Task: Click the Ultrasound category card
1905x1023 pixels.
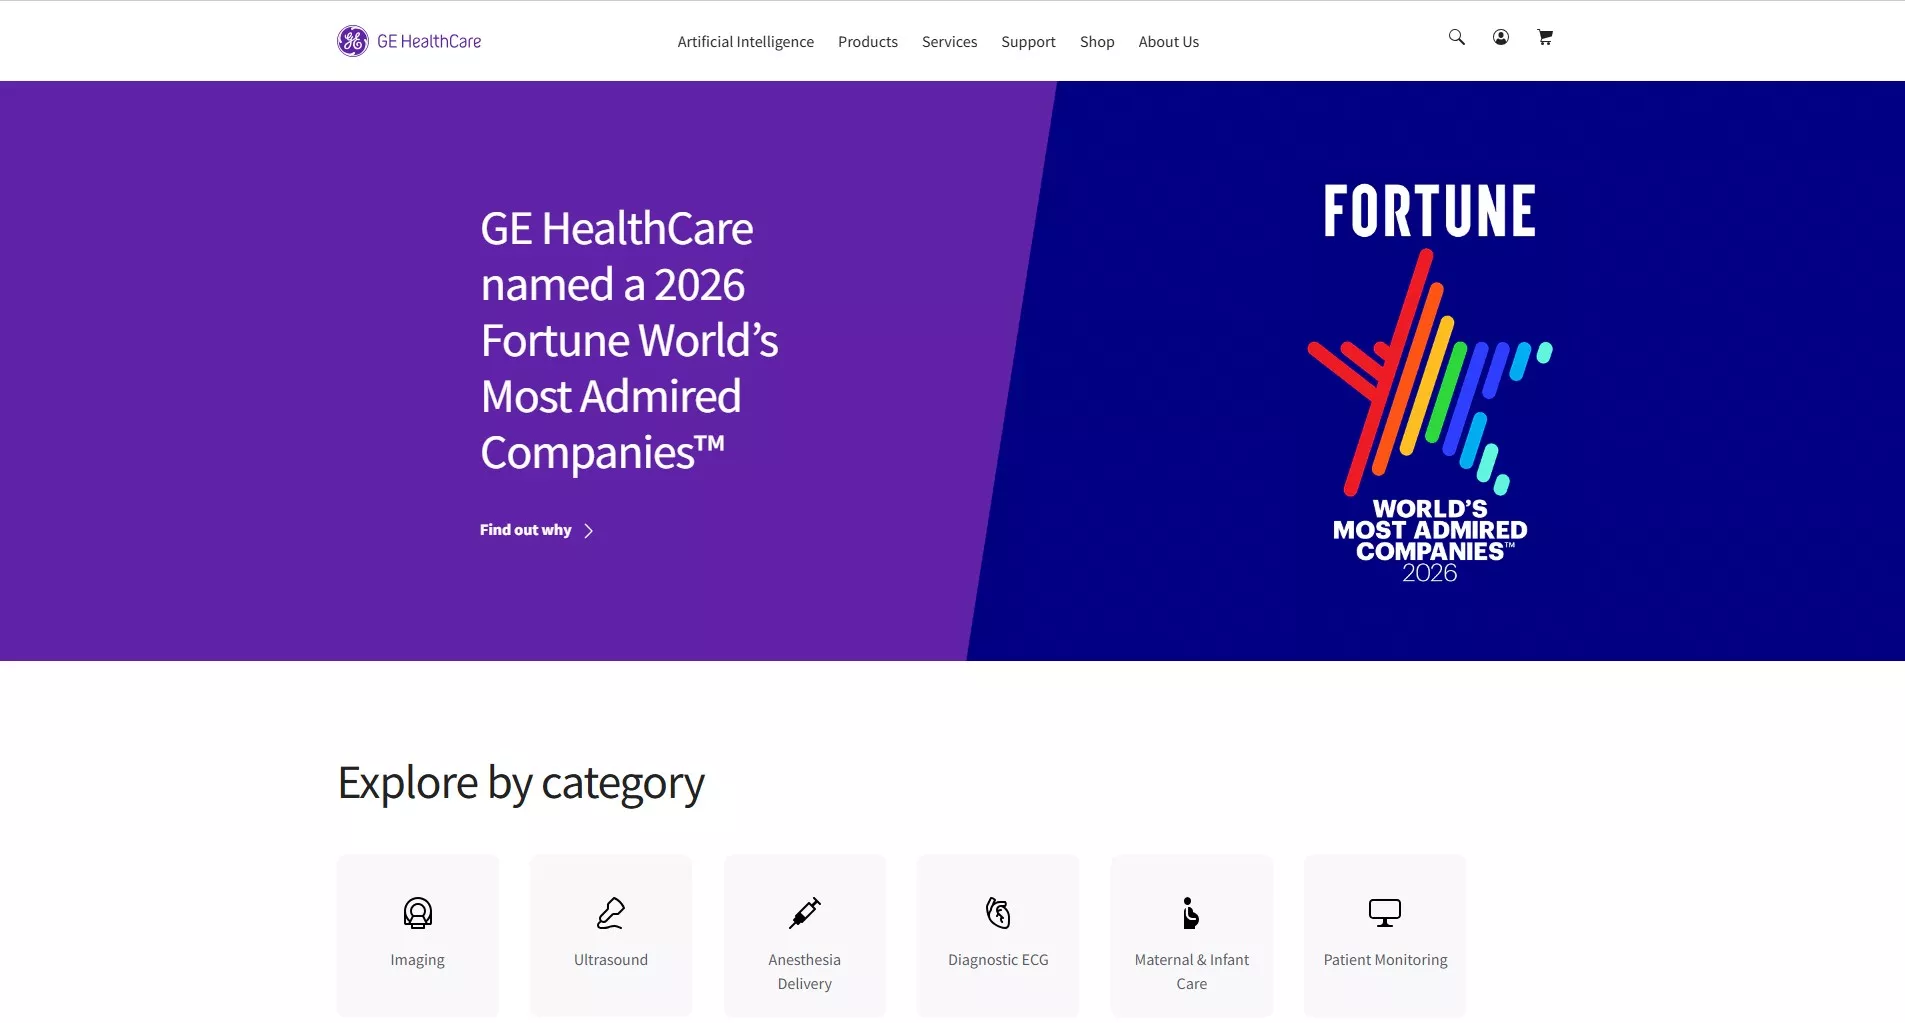Action: tap(610, 936)
